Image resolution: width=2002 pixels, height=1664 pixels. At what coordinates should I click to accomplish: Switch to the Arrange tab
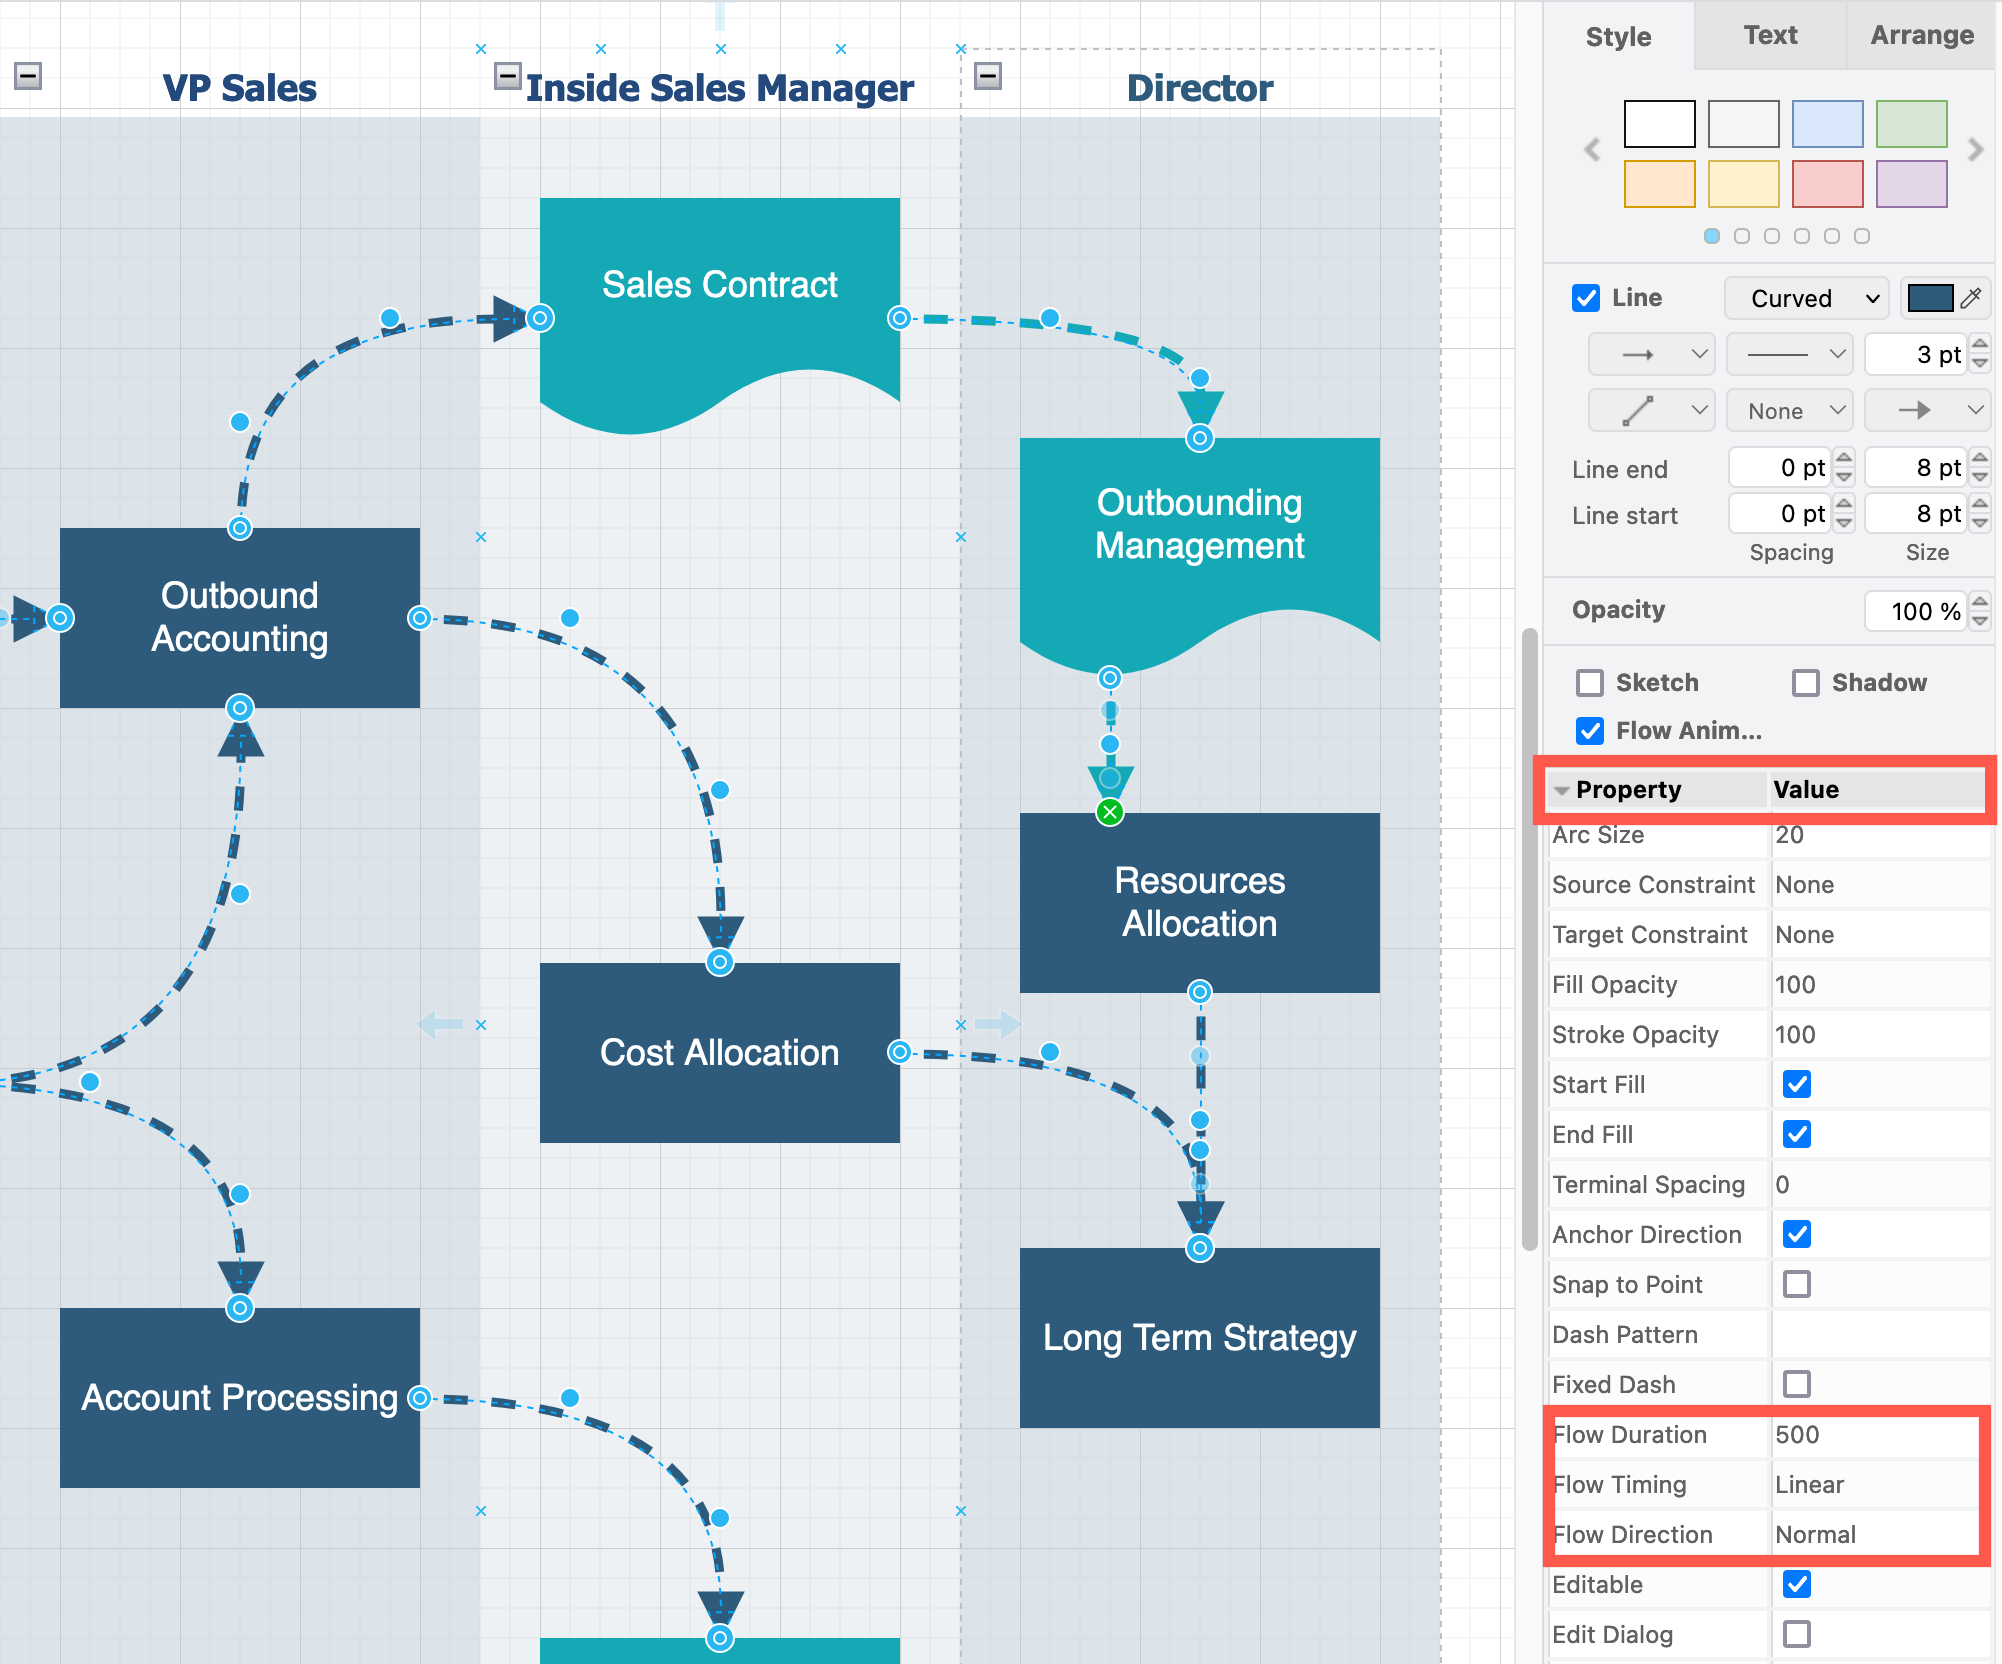pos(1921,36)
